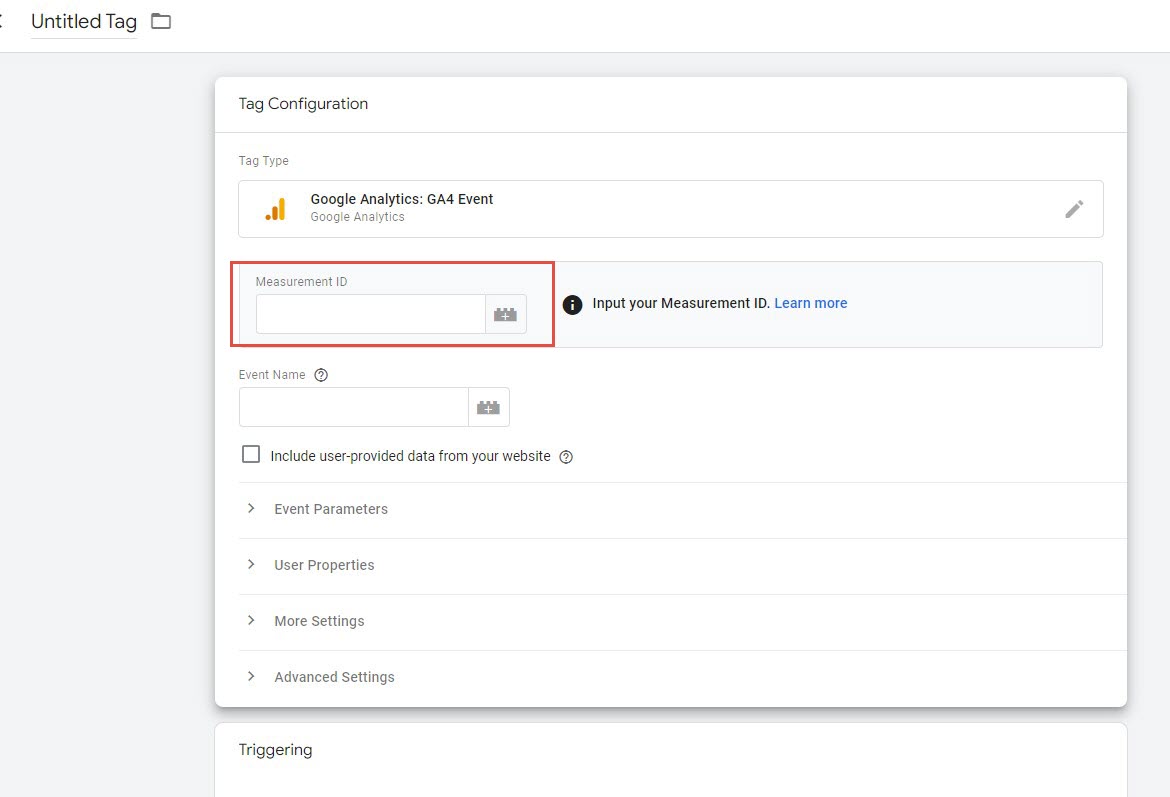Click the variable picker icon for Measurement ID
Viewport: 1170px width, 797px height.
tap(505, 313)
